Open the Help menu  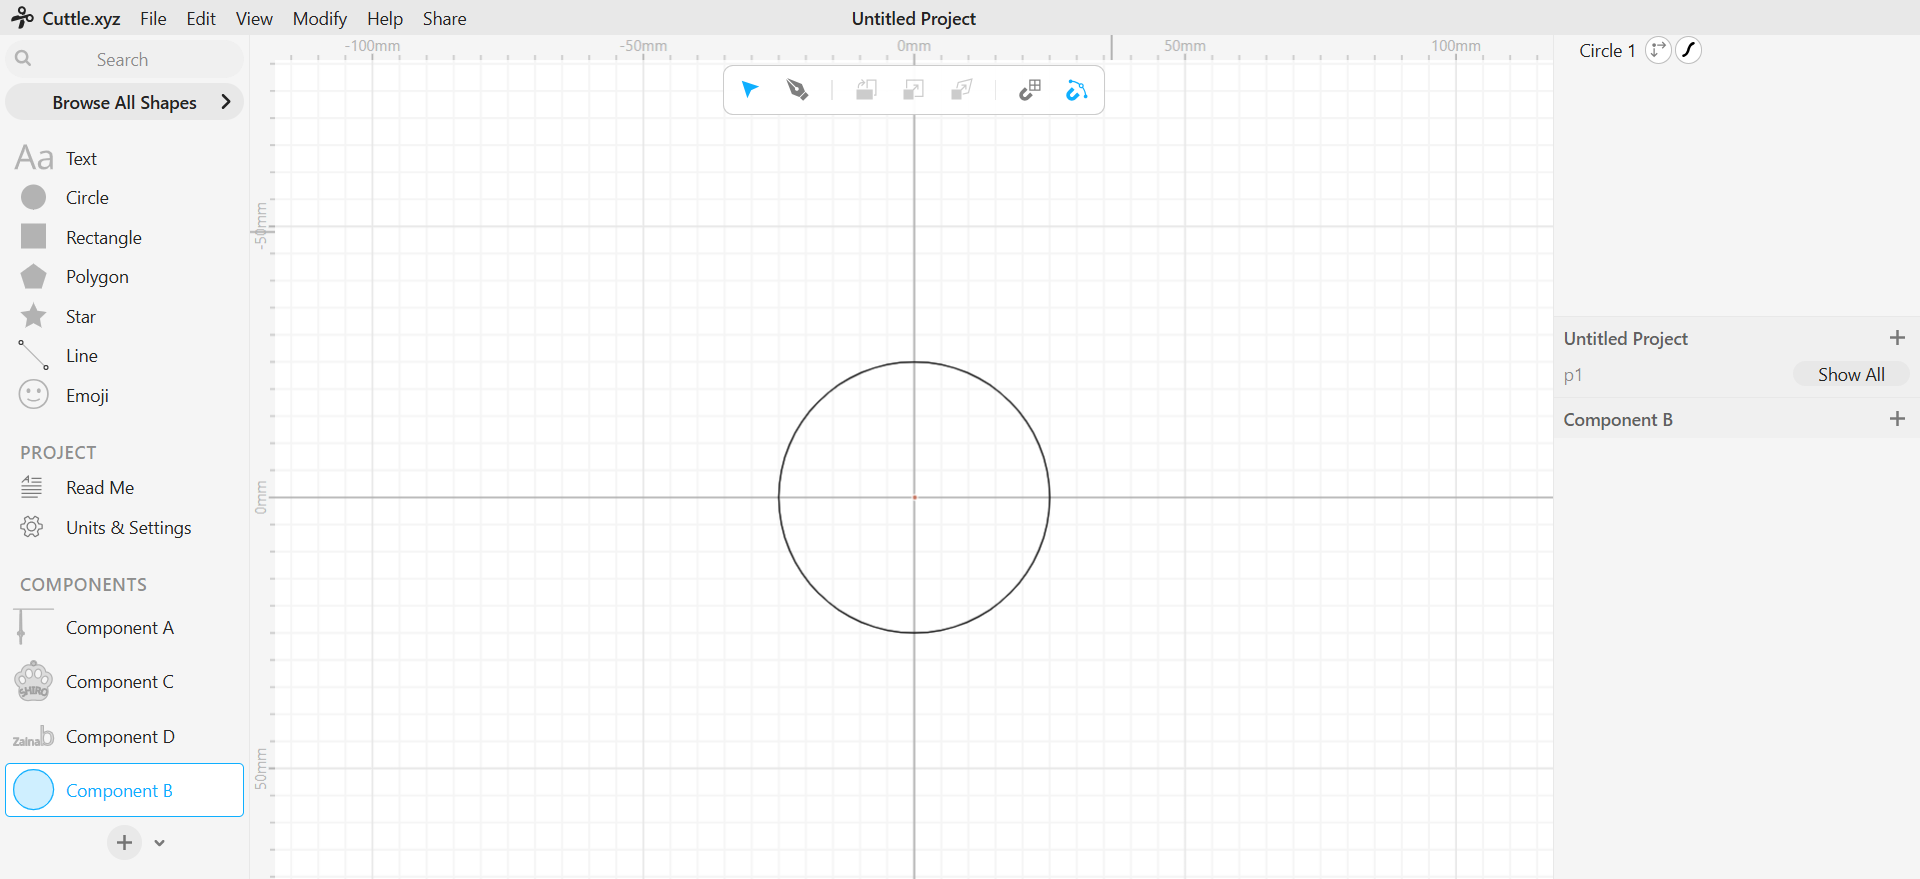[x=385, y=18]
